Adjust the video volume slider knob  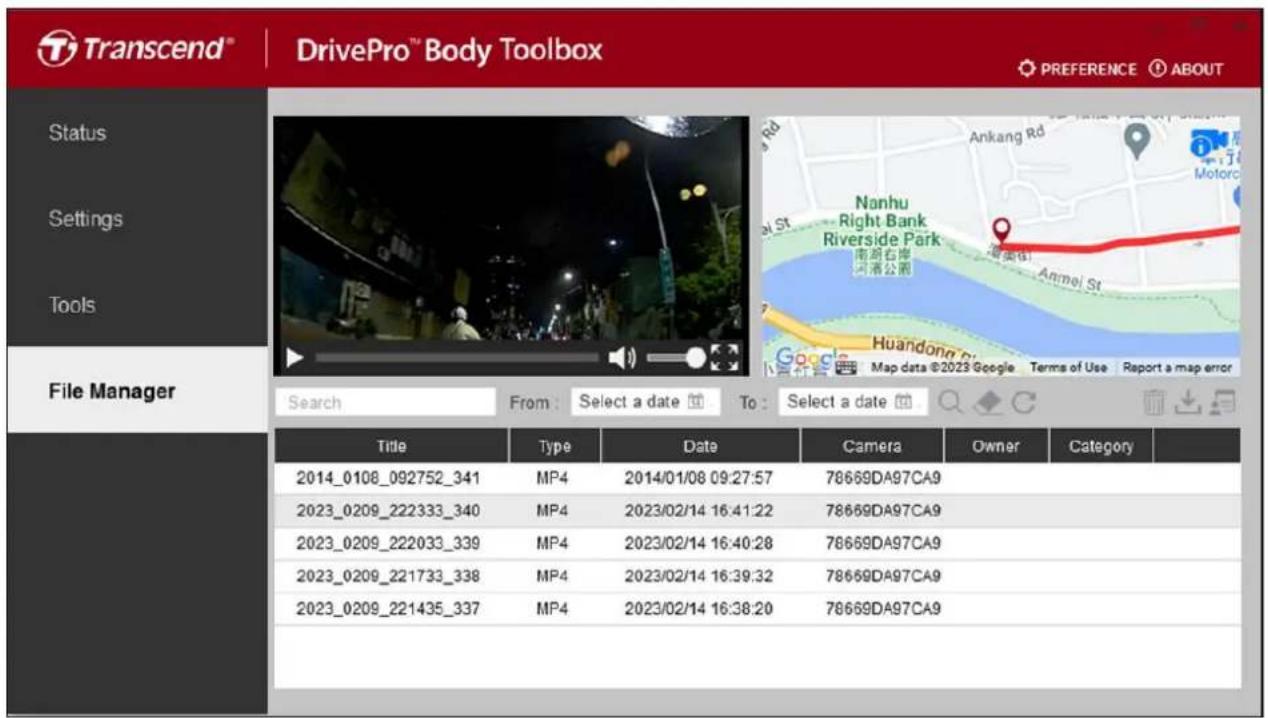(695, 357)
